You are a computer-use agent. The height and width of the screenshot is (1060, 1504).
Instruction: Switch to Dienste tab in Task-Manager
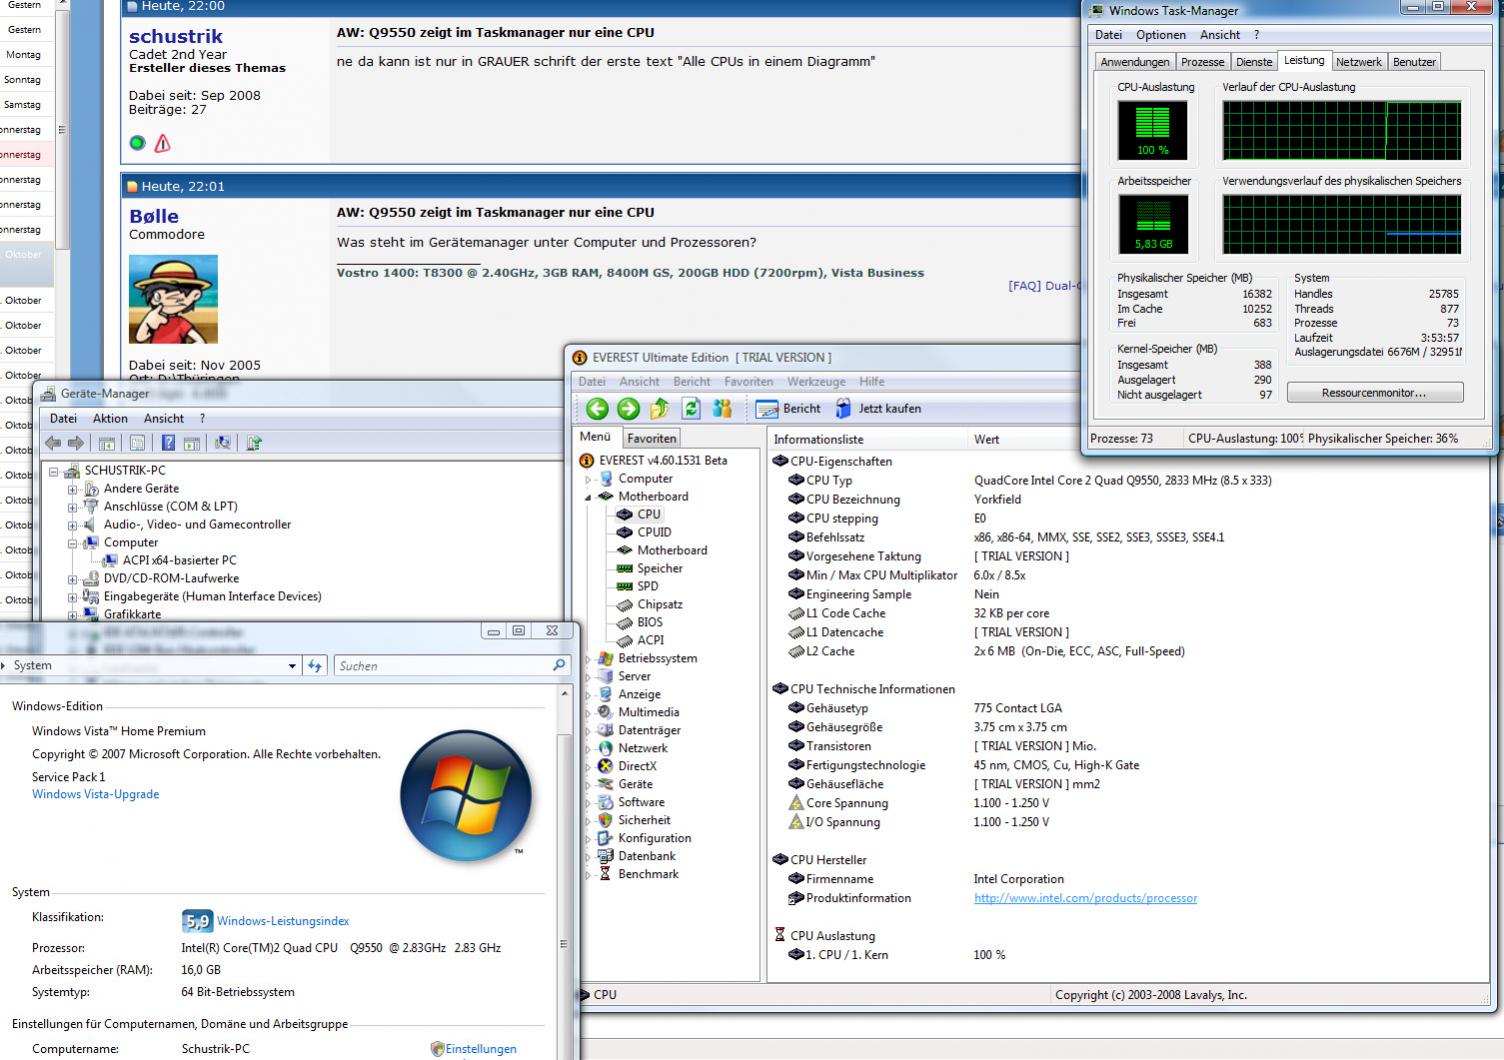coord(1254,62)
